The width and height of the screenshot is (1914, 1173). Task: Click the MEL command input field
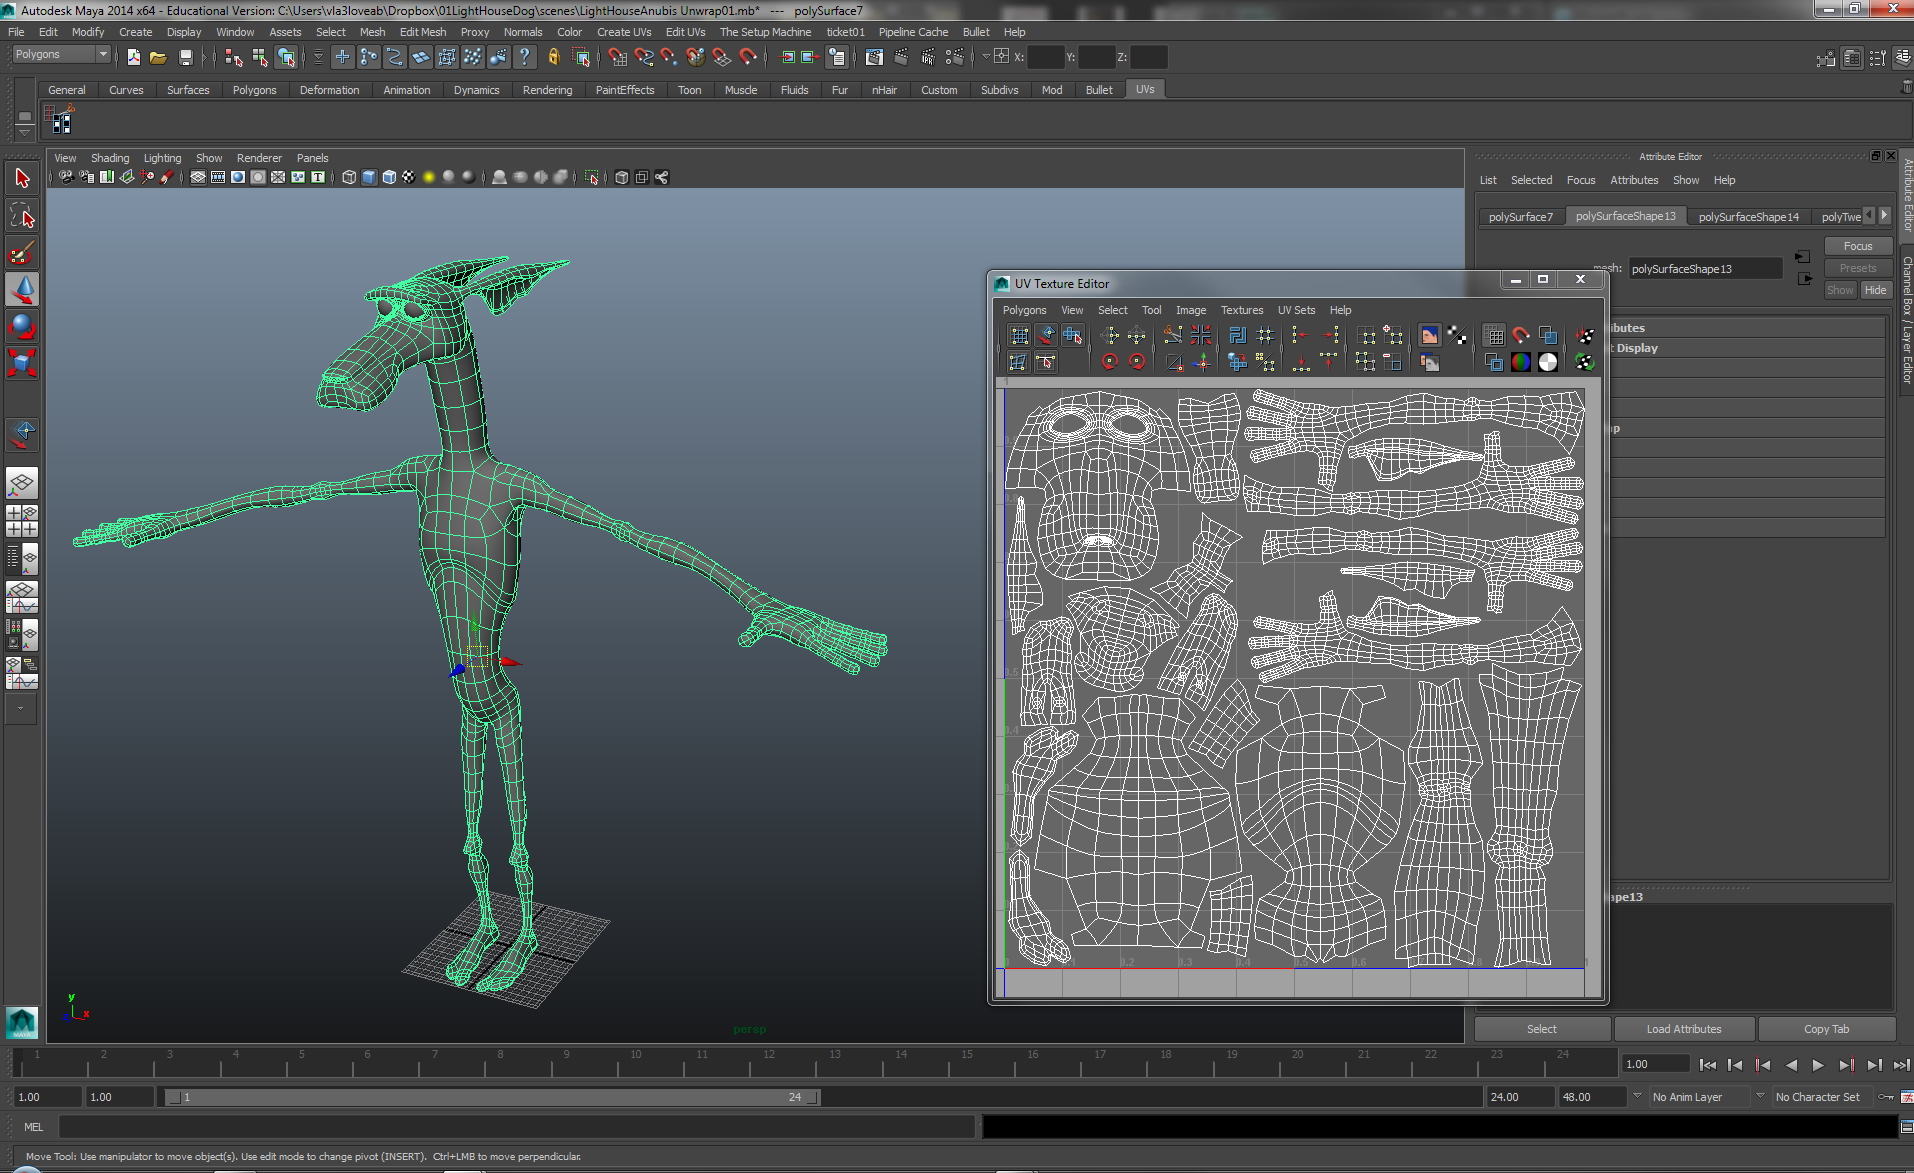point(515,1127)
